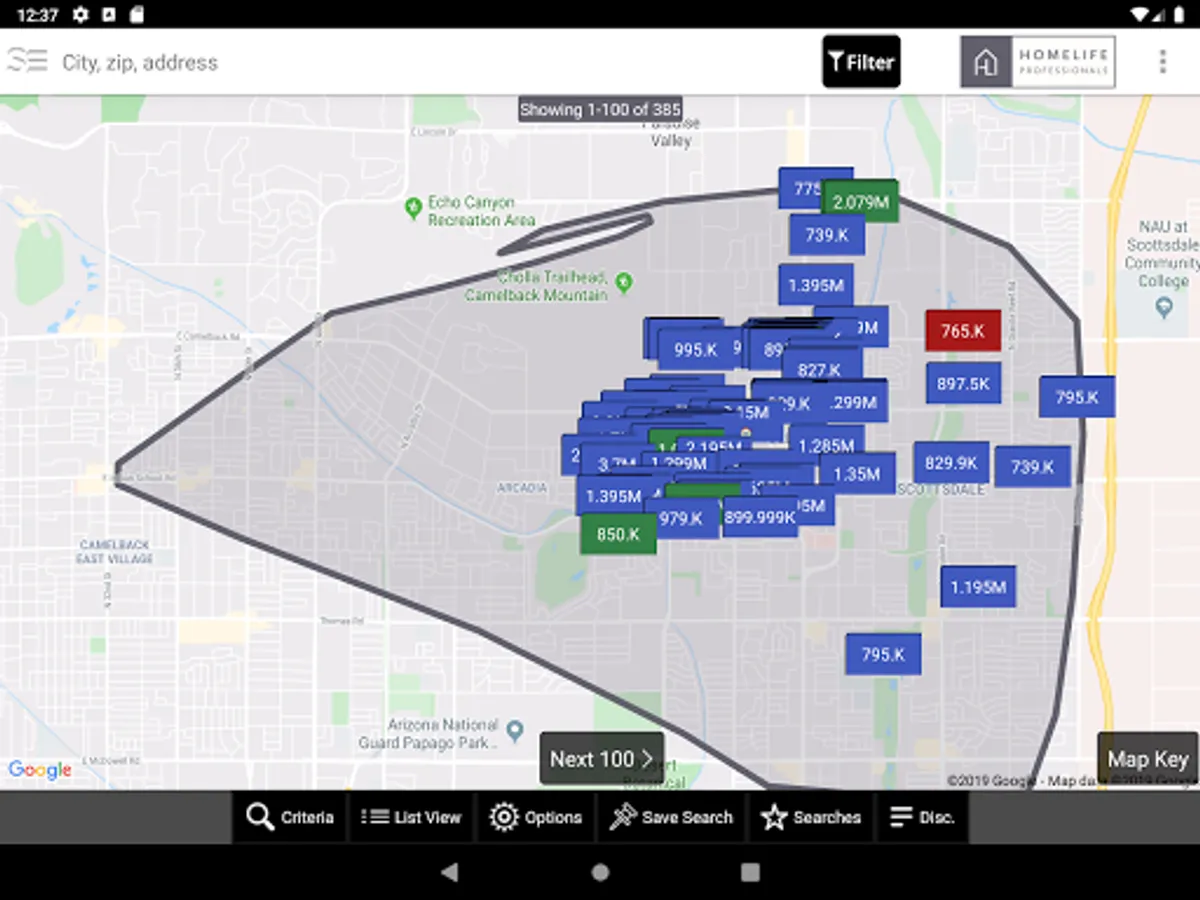Image resolution: width=1200 pixels, height=900 pixels.
Task: Show the Map Key legend
Action: point(1148,759)
